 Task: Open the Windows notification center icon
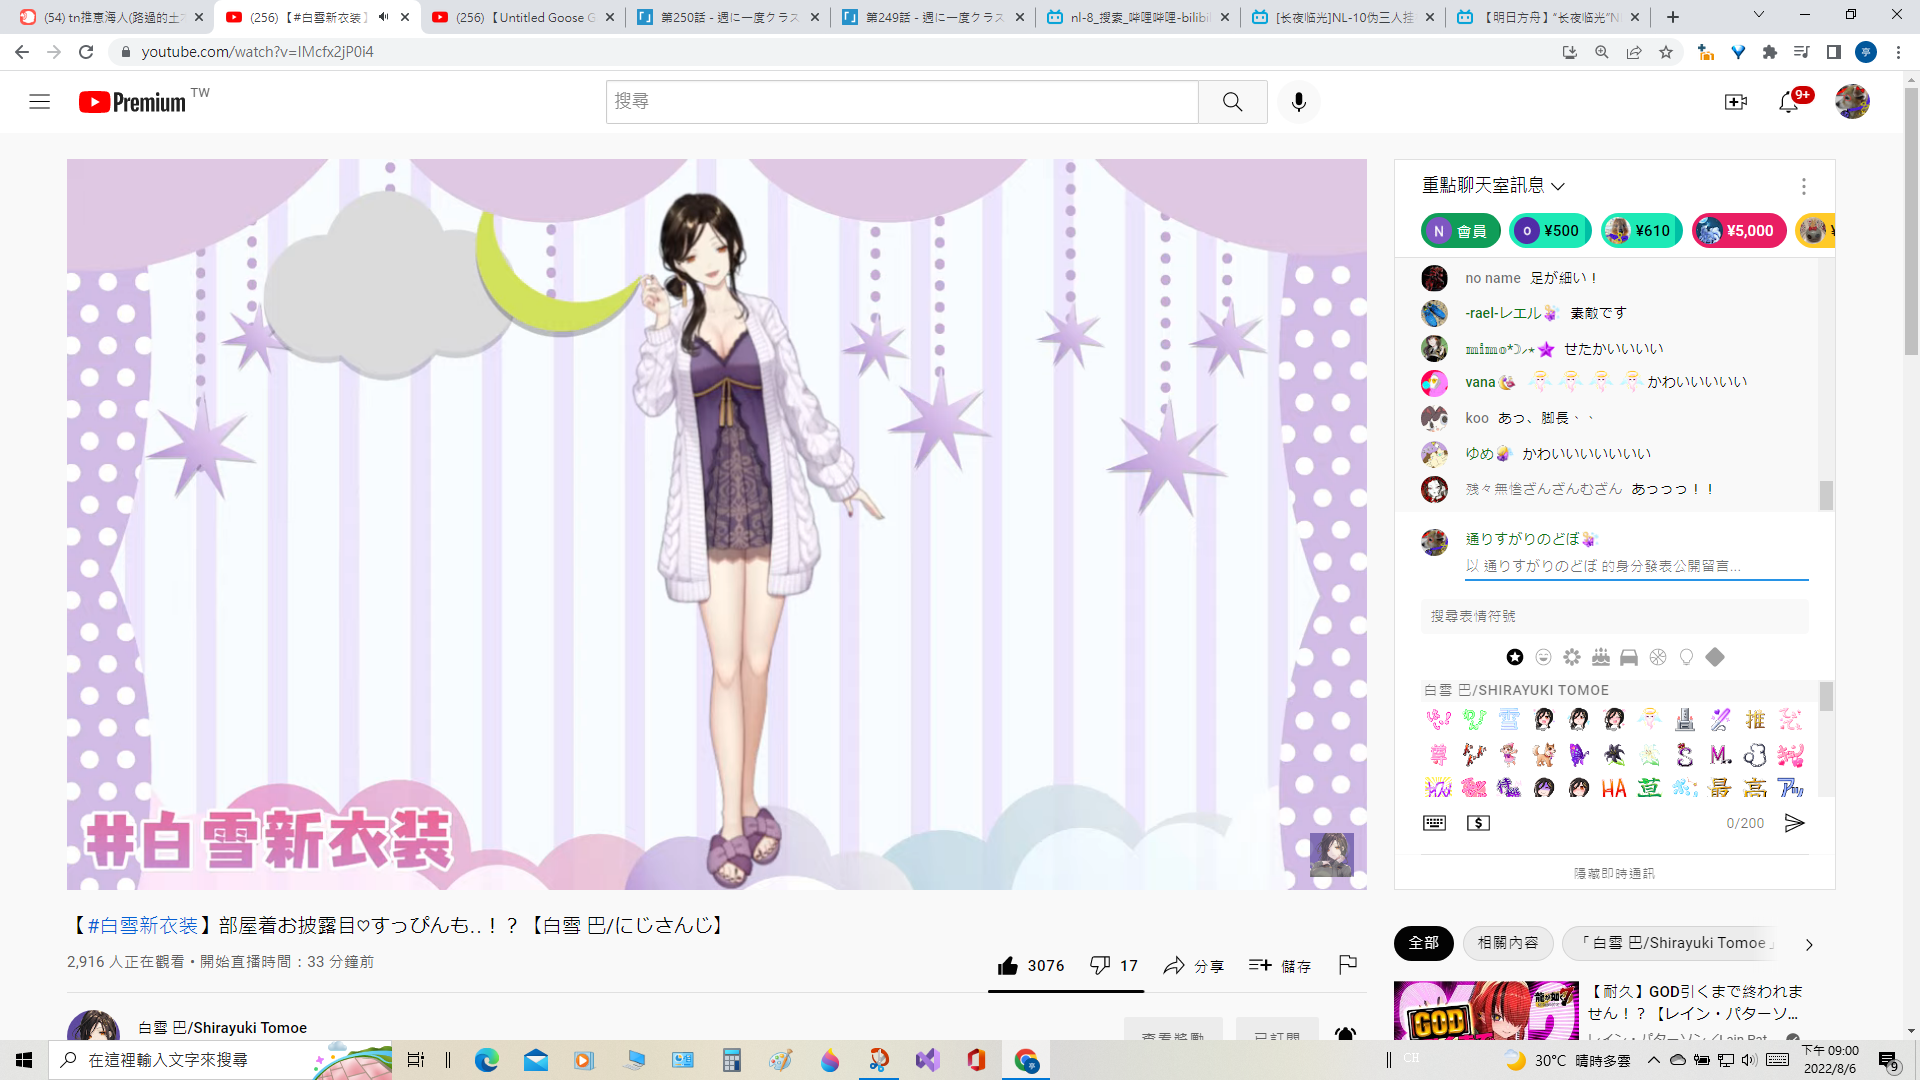tap(1888, 1060)
